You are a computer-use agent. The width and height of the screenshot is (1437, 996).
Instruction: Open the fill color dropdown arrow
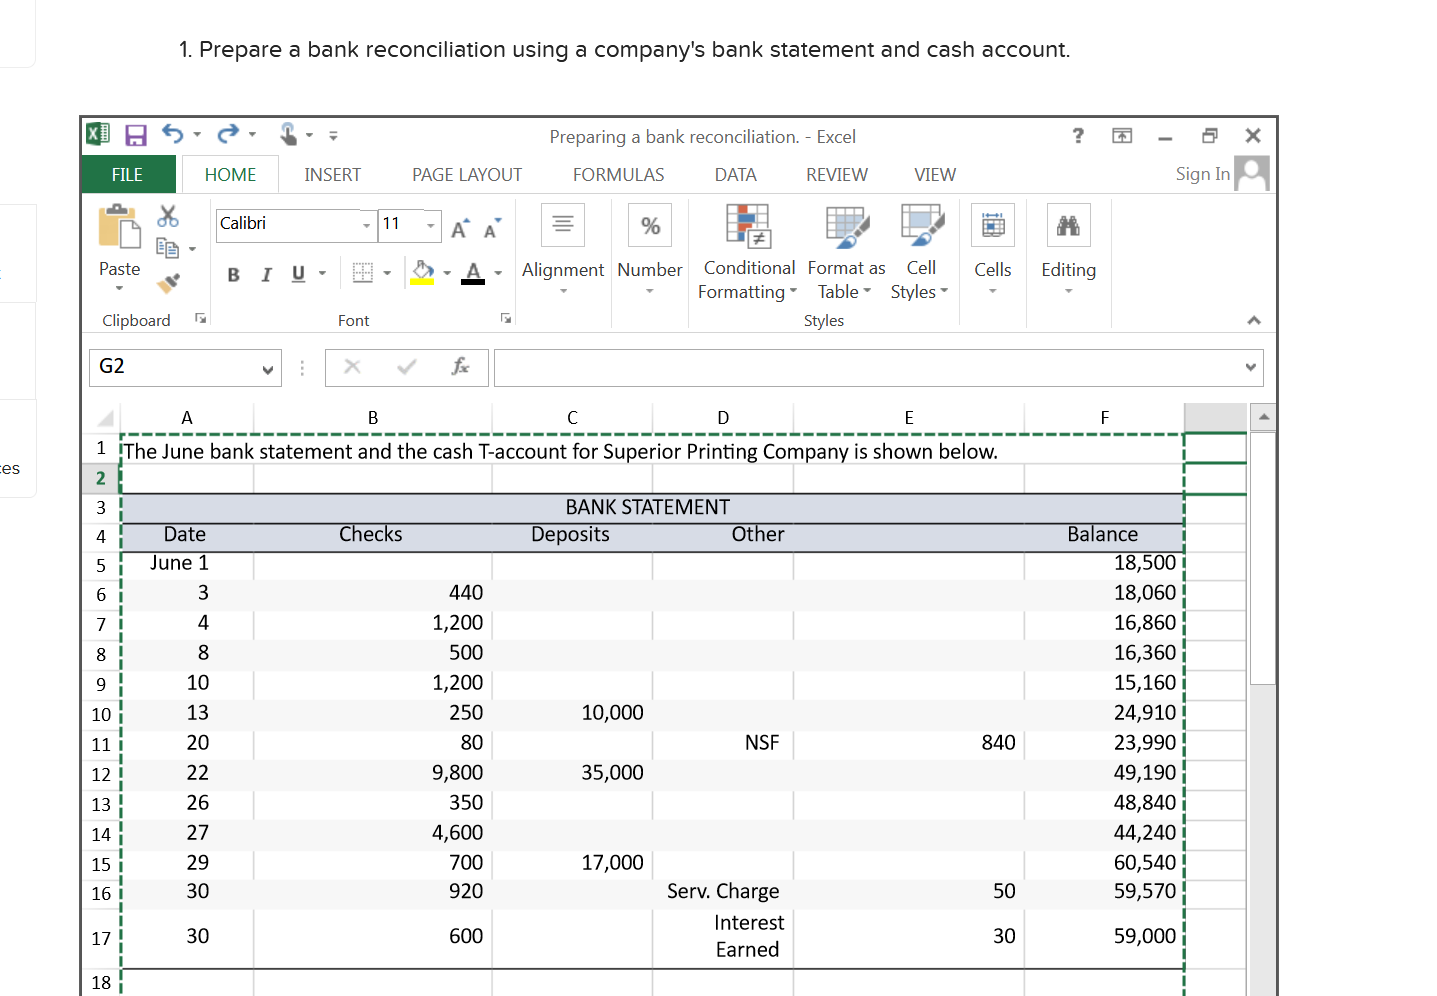[447, 273]
